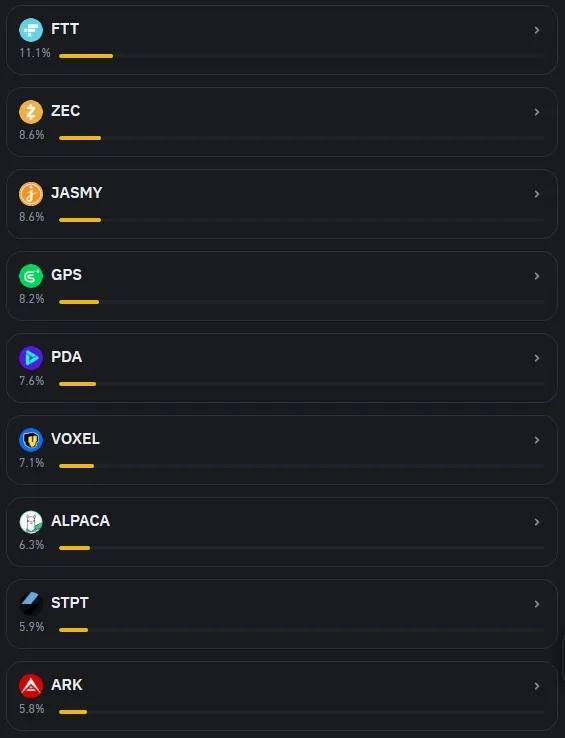Open the PDA row chevron
The height and width of the screenshot is (738, 565).
[x=536, y=358]
